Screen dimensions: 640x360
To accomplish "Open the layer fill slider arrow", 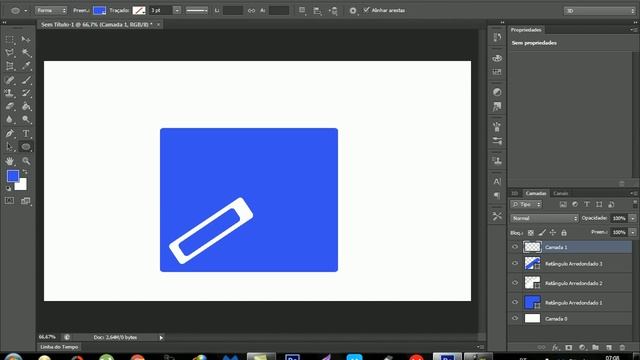I will [x=633, y=232].
